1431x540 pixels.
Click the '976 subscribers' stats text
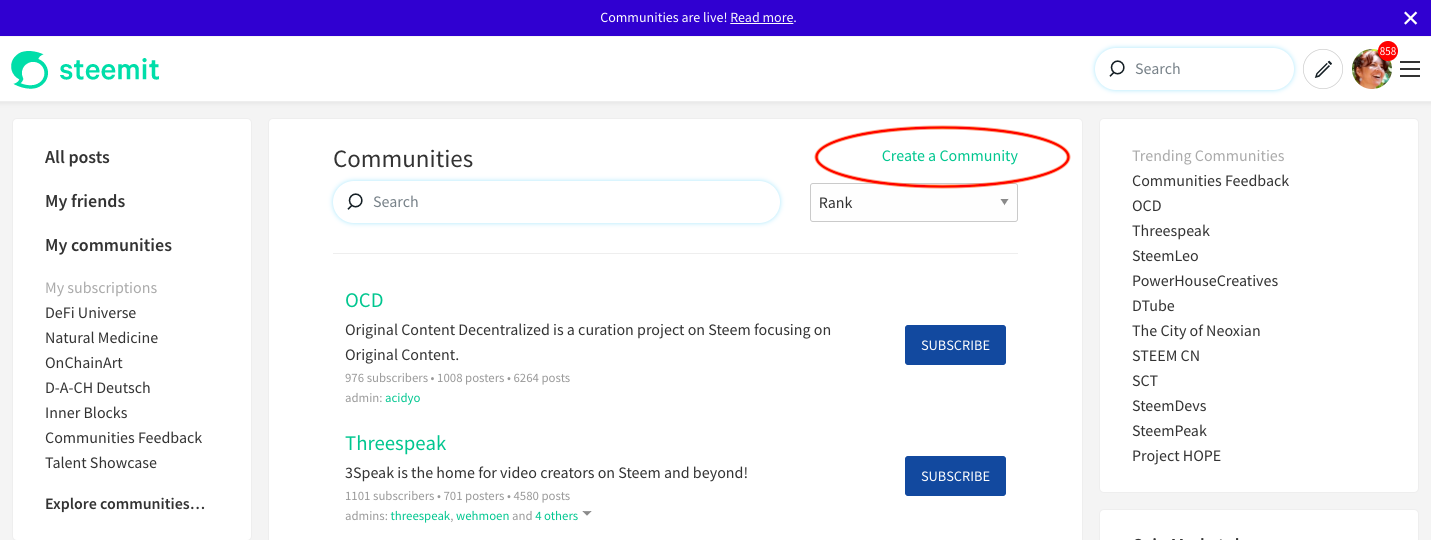pyautogui.click(x=387, y=378)
